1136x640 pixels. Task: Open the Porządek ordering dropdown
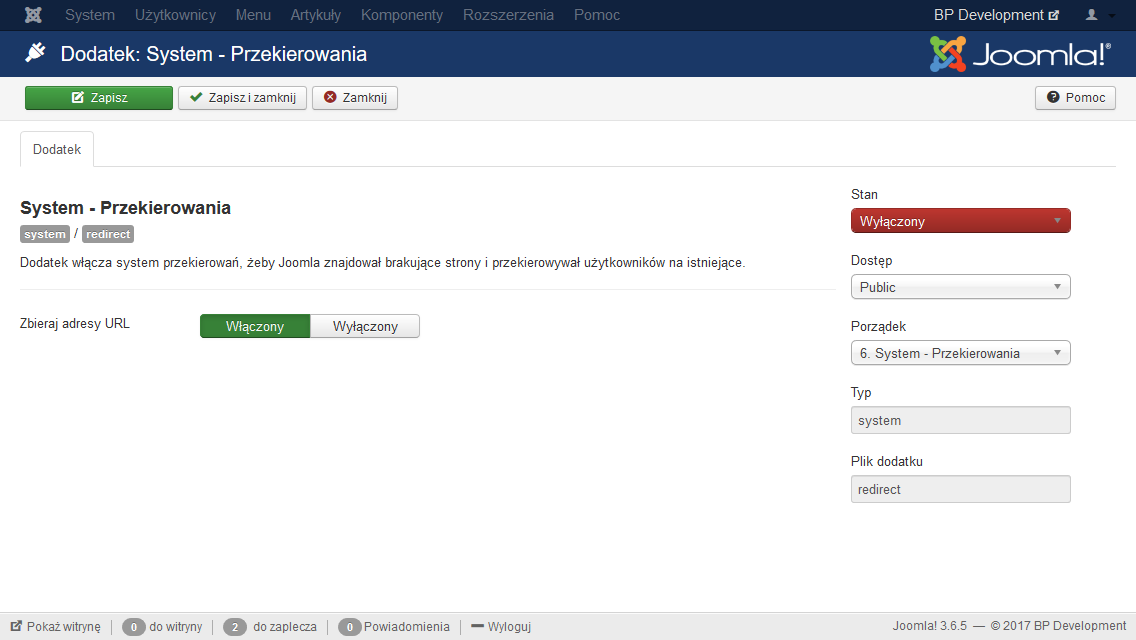960,353
